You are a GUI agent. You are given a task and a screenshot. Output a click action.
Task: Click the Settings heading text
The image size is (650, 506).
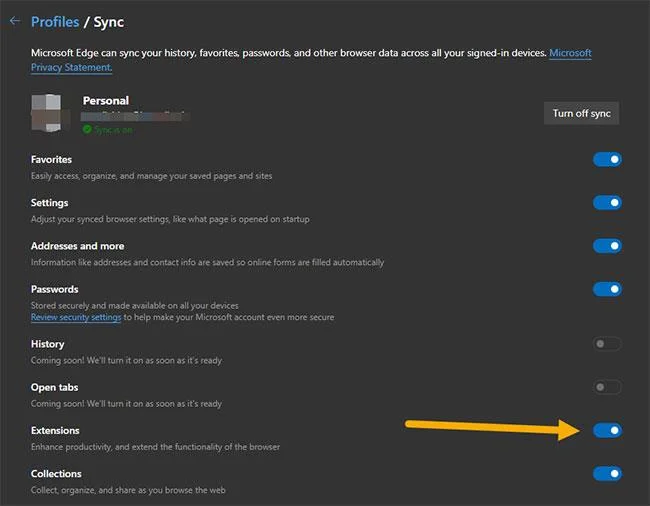pos(49,203)
